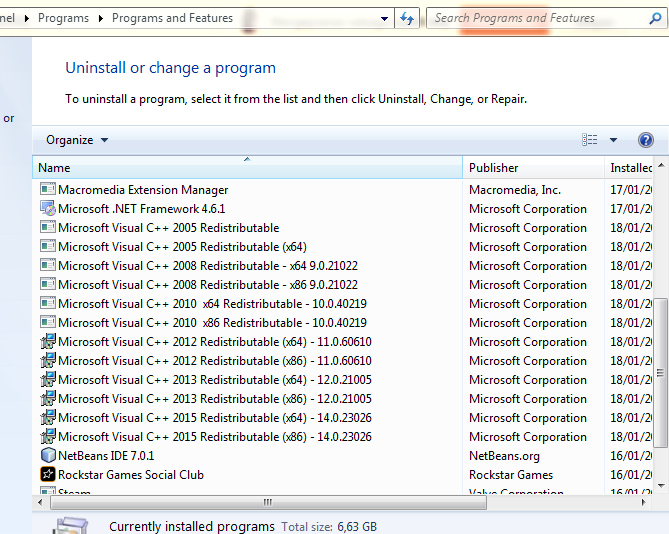Click the Macromedia, Inc. publisher cell
This screenshot has width=669, height=534.
[515, 189]
